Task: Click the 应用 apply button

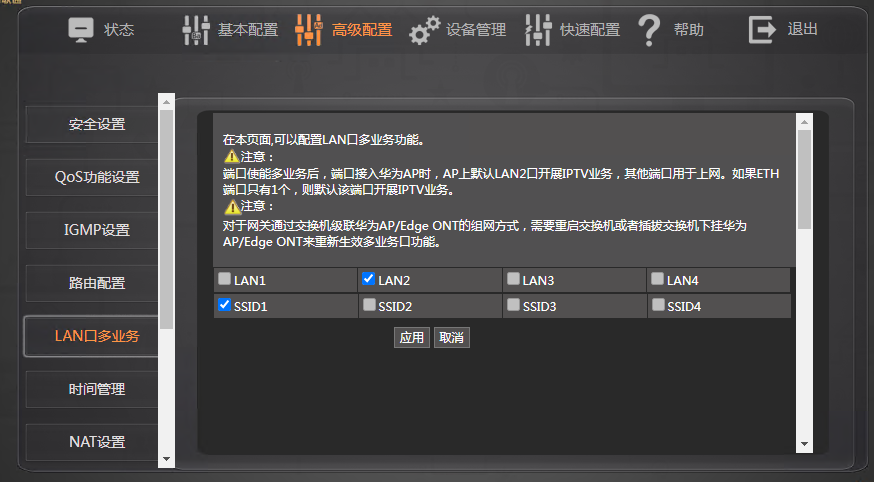Action: (x=411, y=338)
